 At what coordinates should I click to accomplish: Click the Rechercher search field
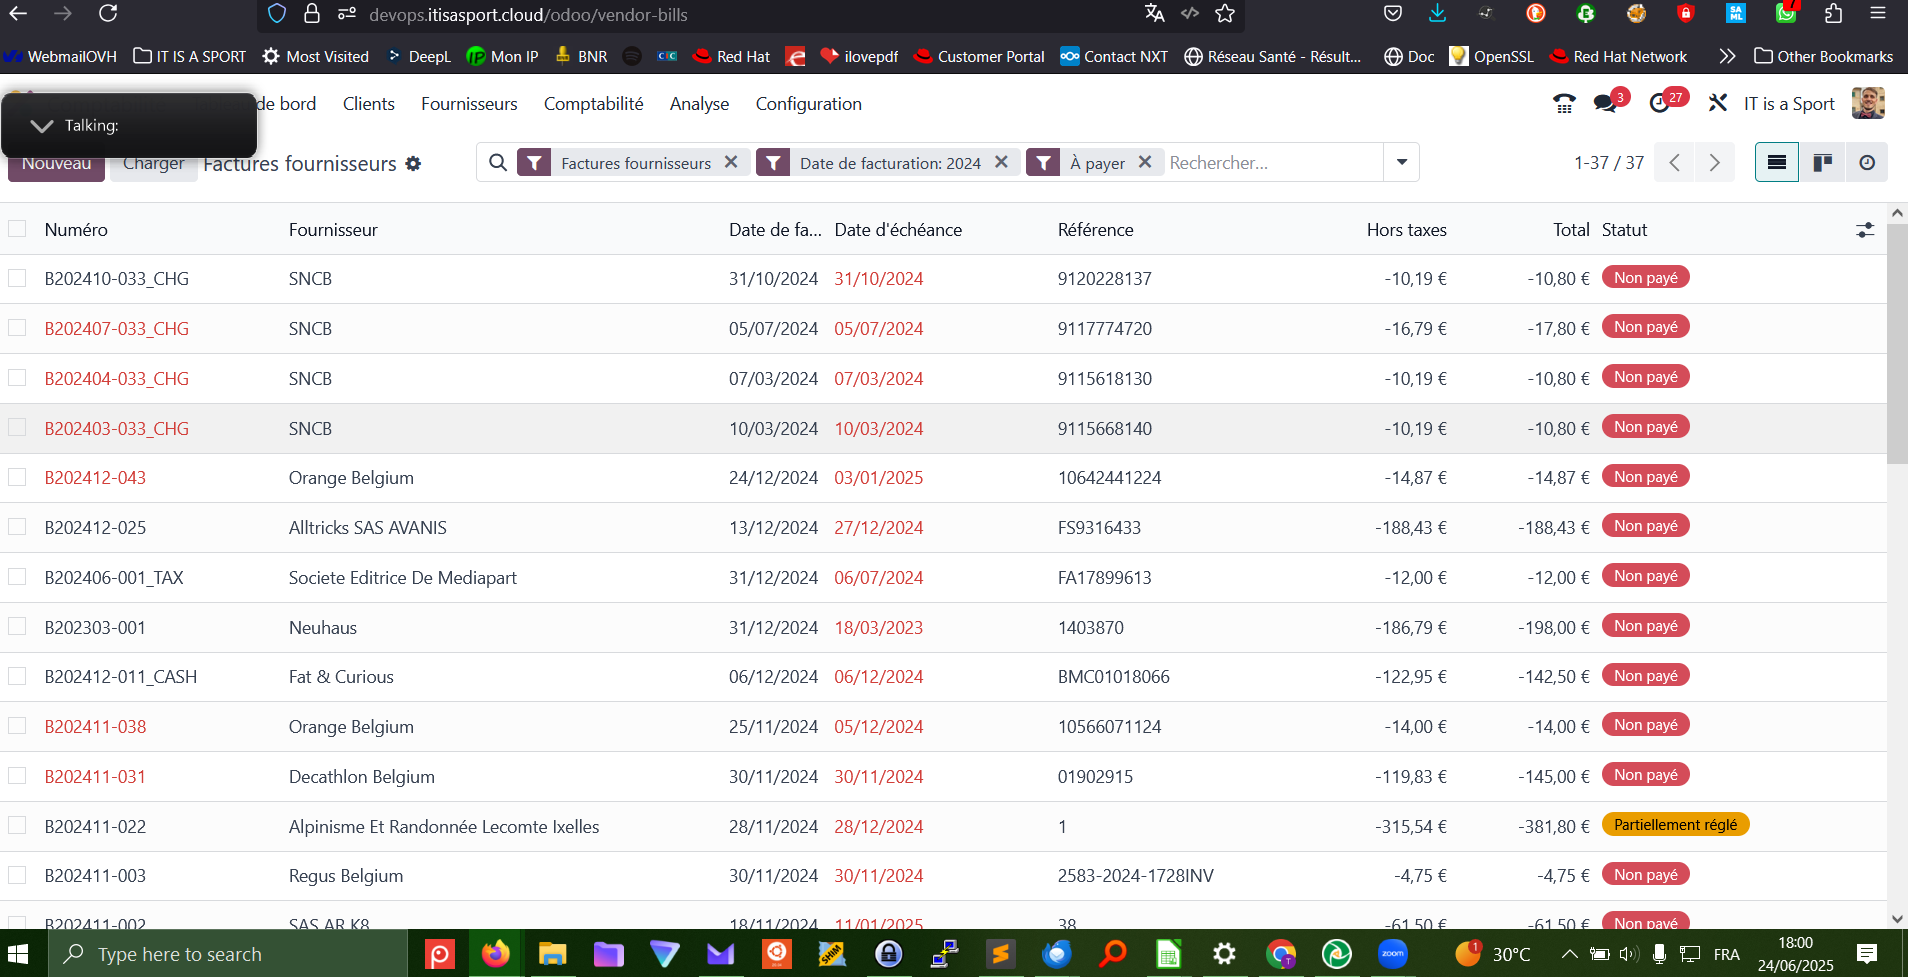point(1270,163)
